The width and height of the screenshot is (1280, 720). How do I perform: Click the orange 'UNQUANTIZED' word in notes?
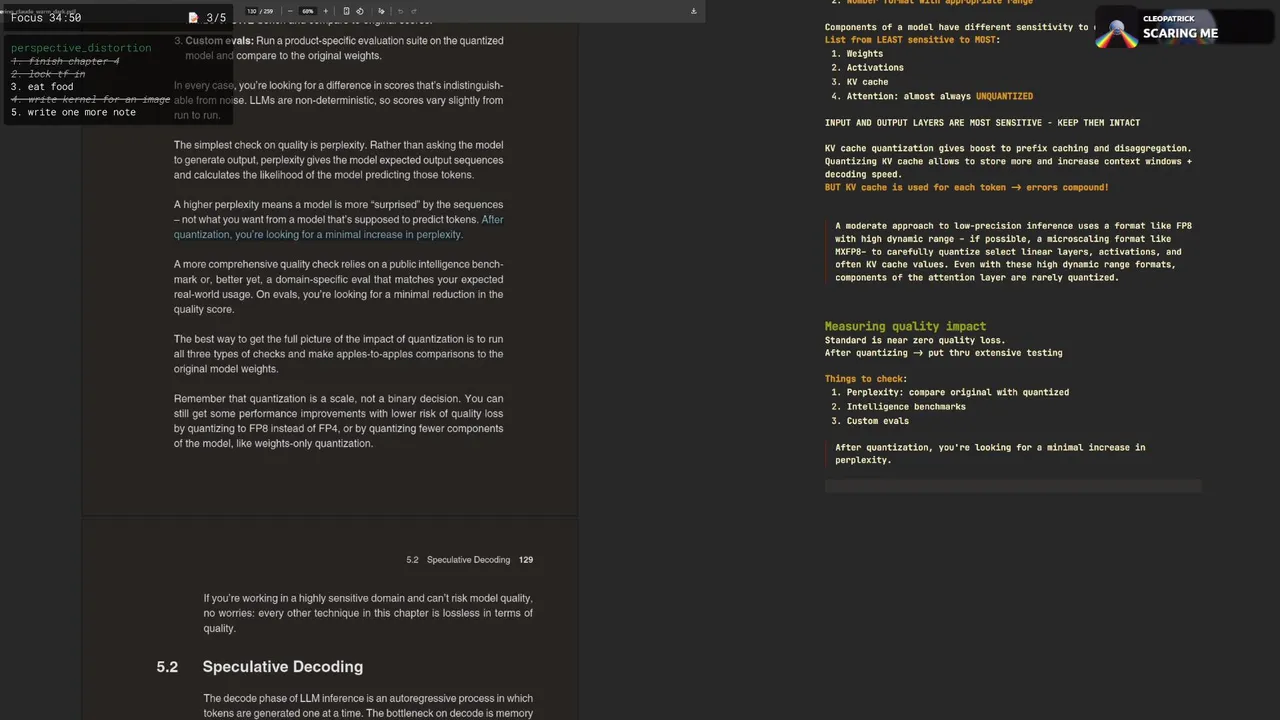click(1004, 96)
